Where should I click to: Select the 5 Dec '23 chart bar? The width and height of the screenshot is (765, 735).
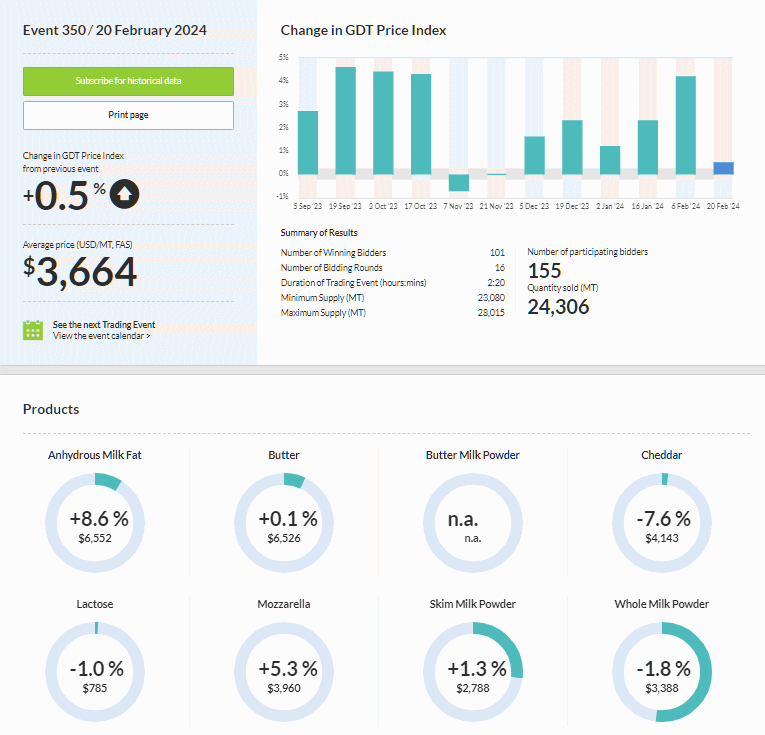(534, 155)
